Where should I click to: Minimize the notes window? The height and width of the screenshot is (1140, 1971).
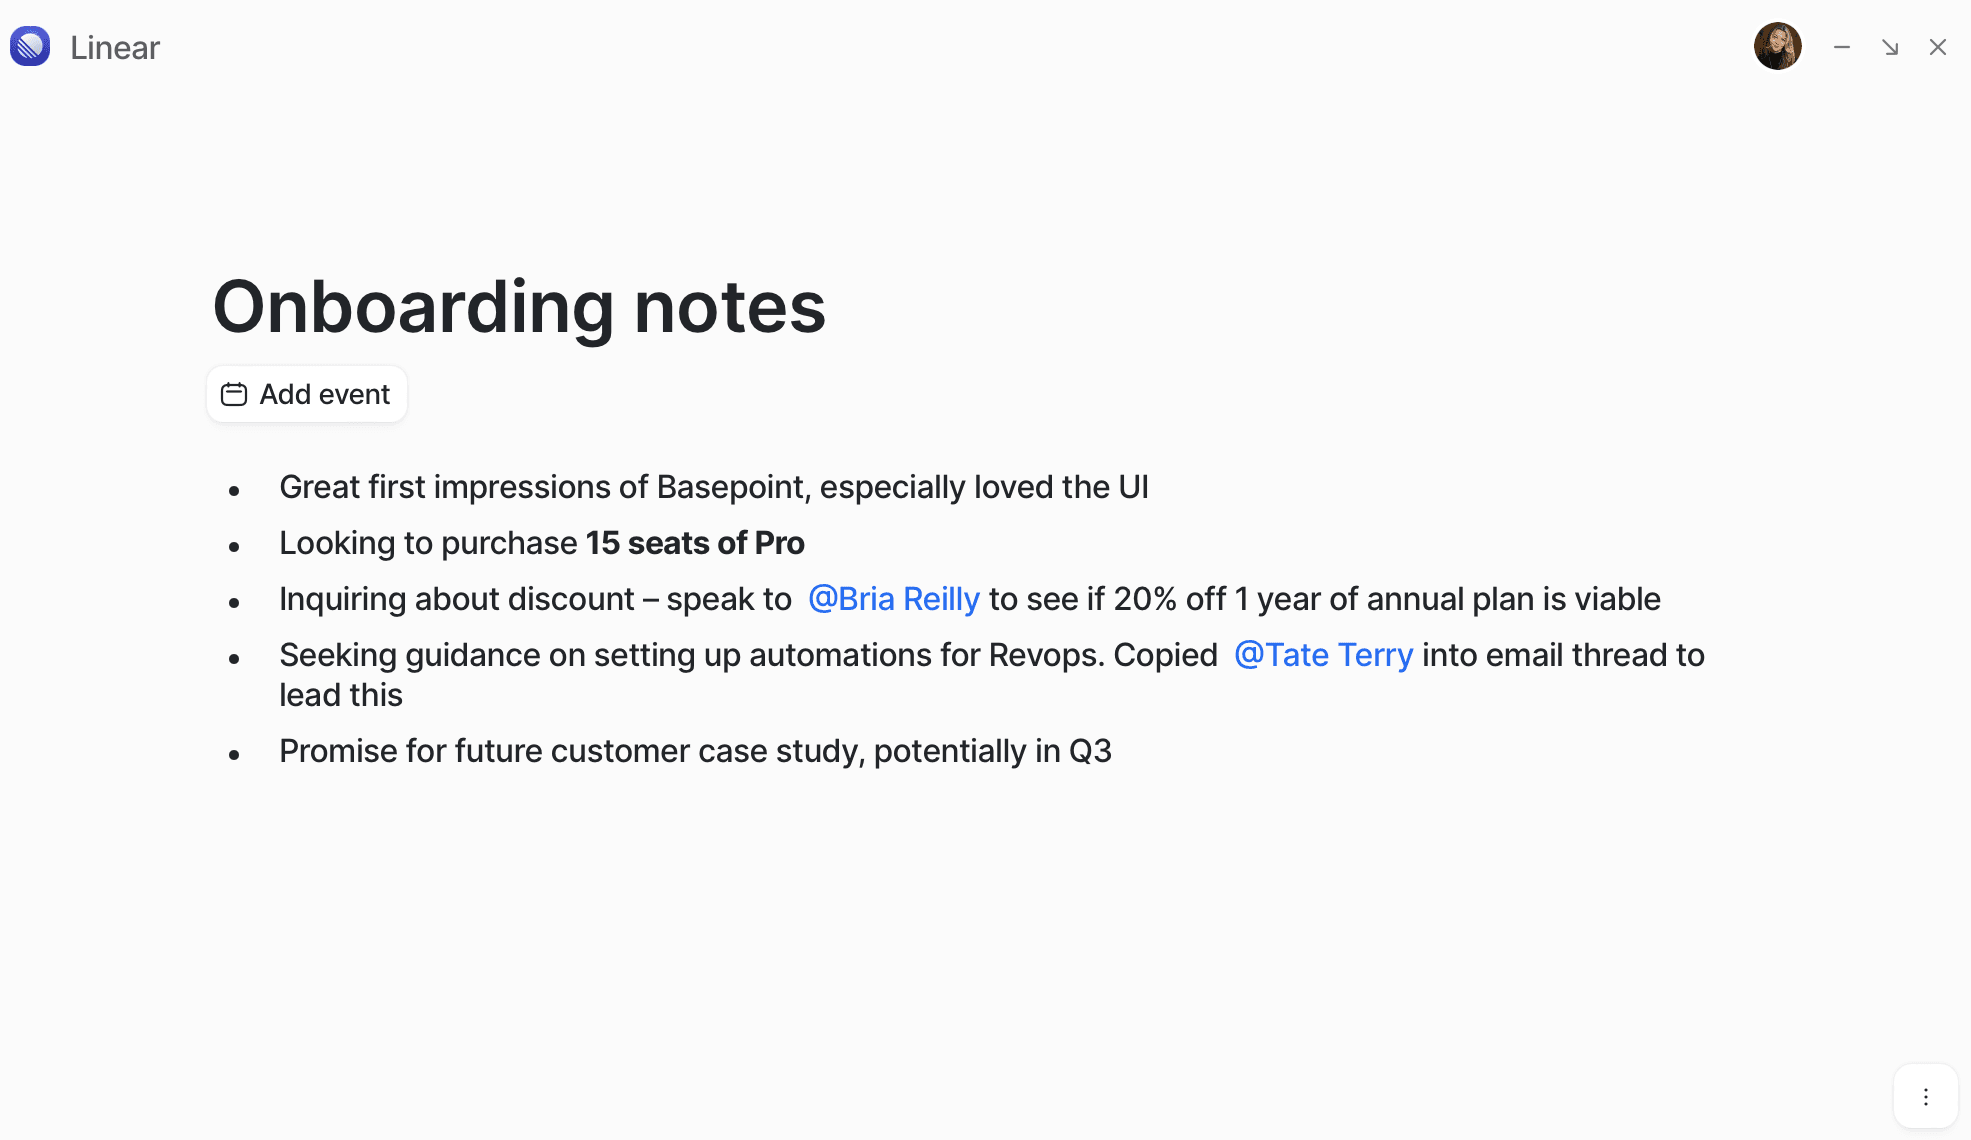coord(1841,47)
